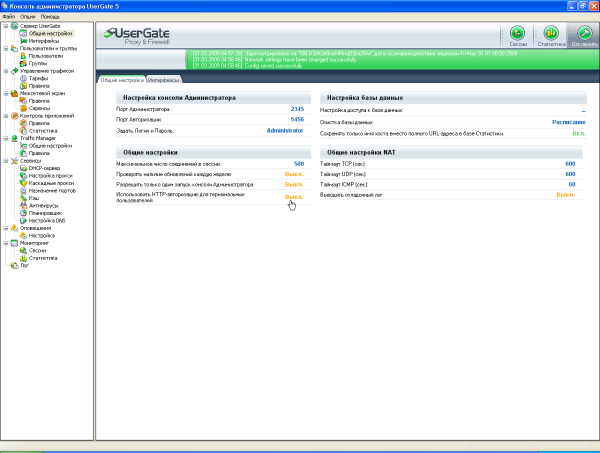
Task: Click the Мониторинг icon
Action: click(x=15, y=243)
